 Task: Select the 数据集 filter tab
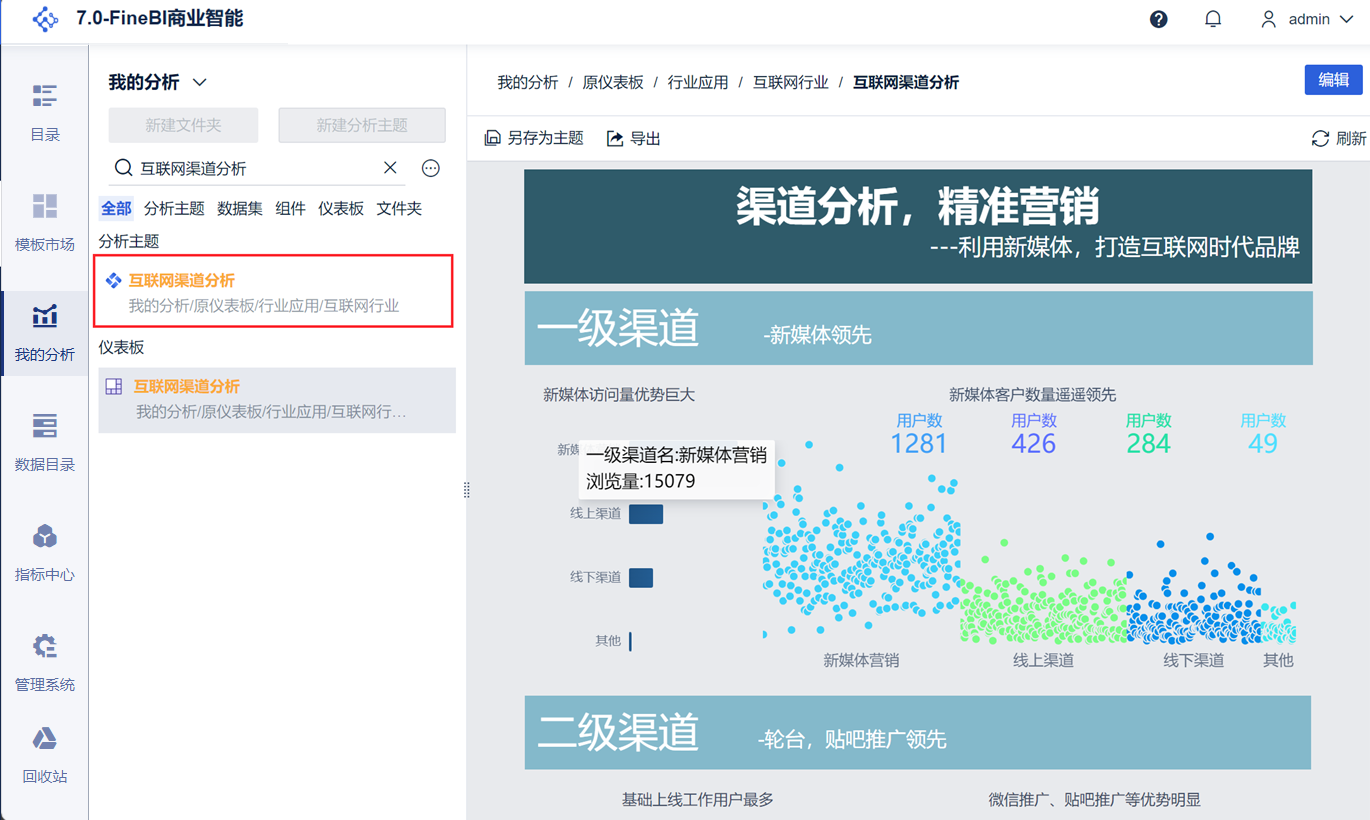pyautogui.click(x=240, y=208)
